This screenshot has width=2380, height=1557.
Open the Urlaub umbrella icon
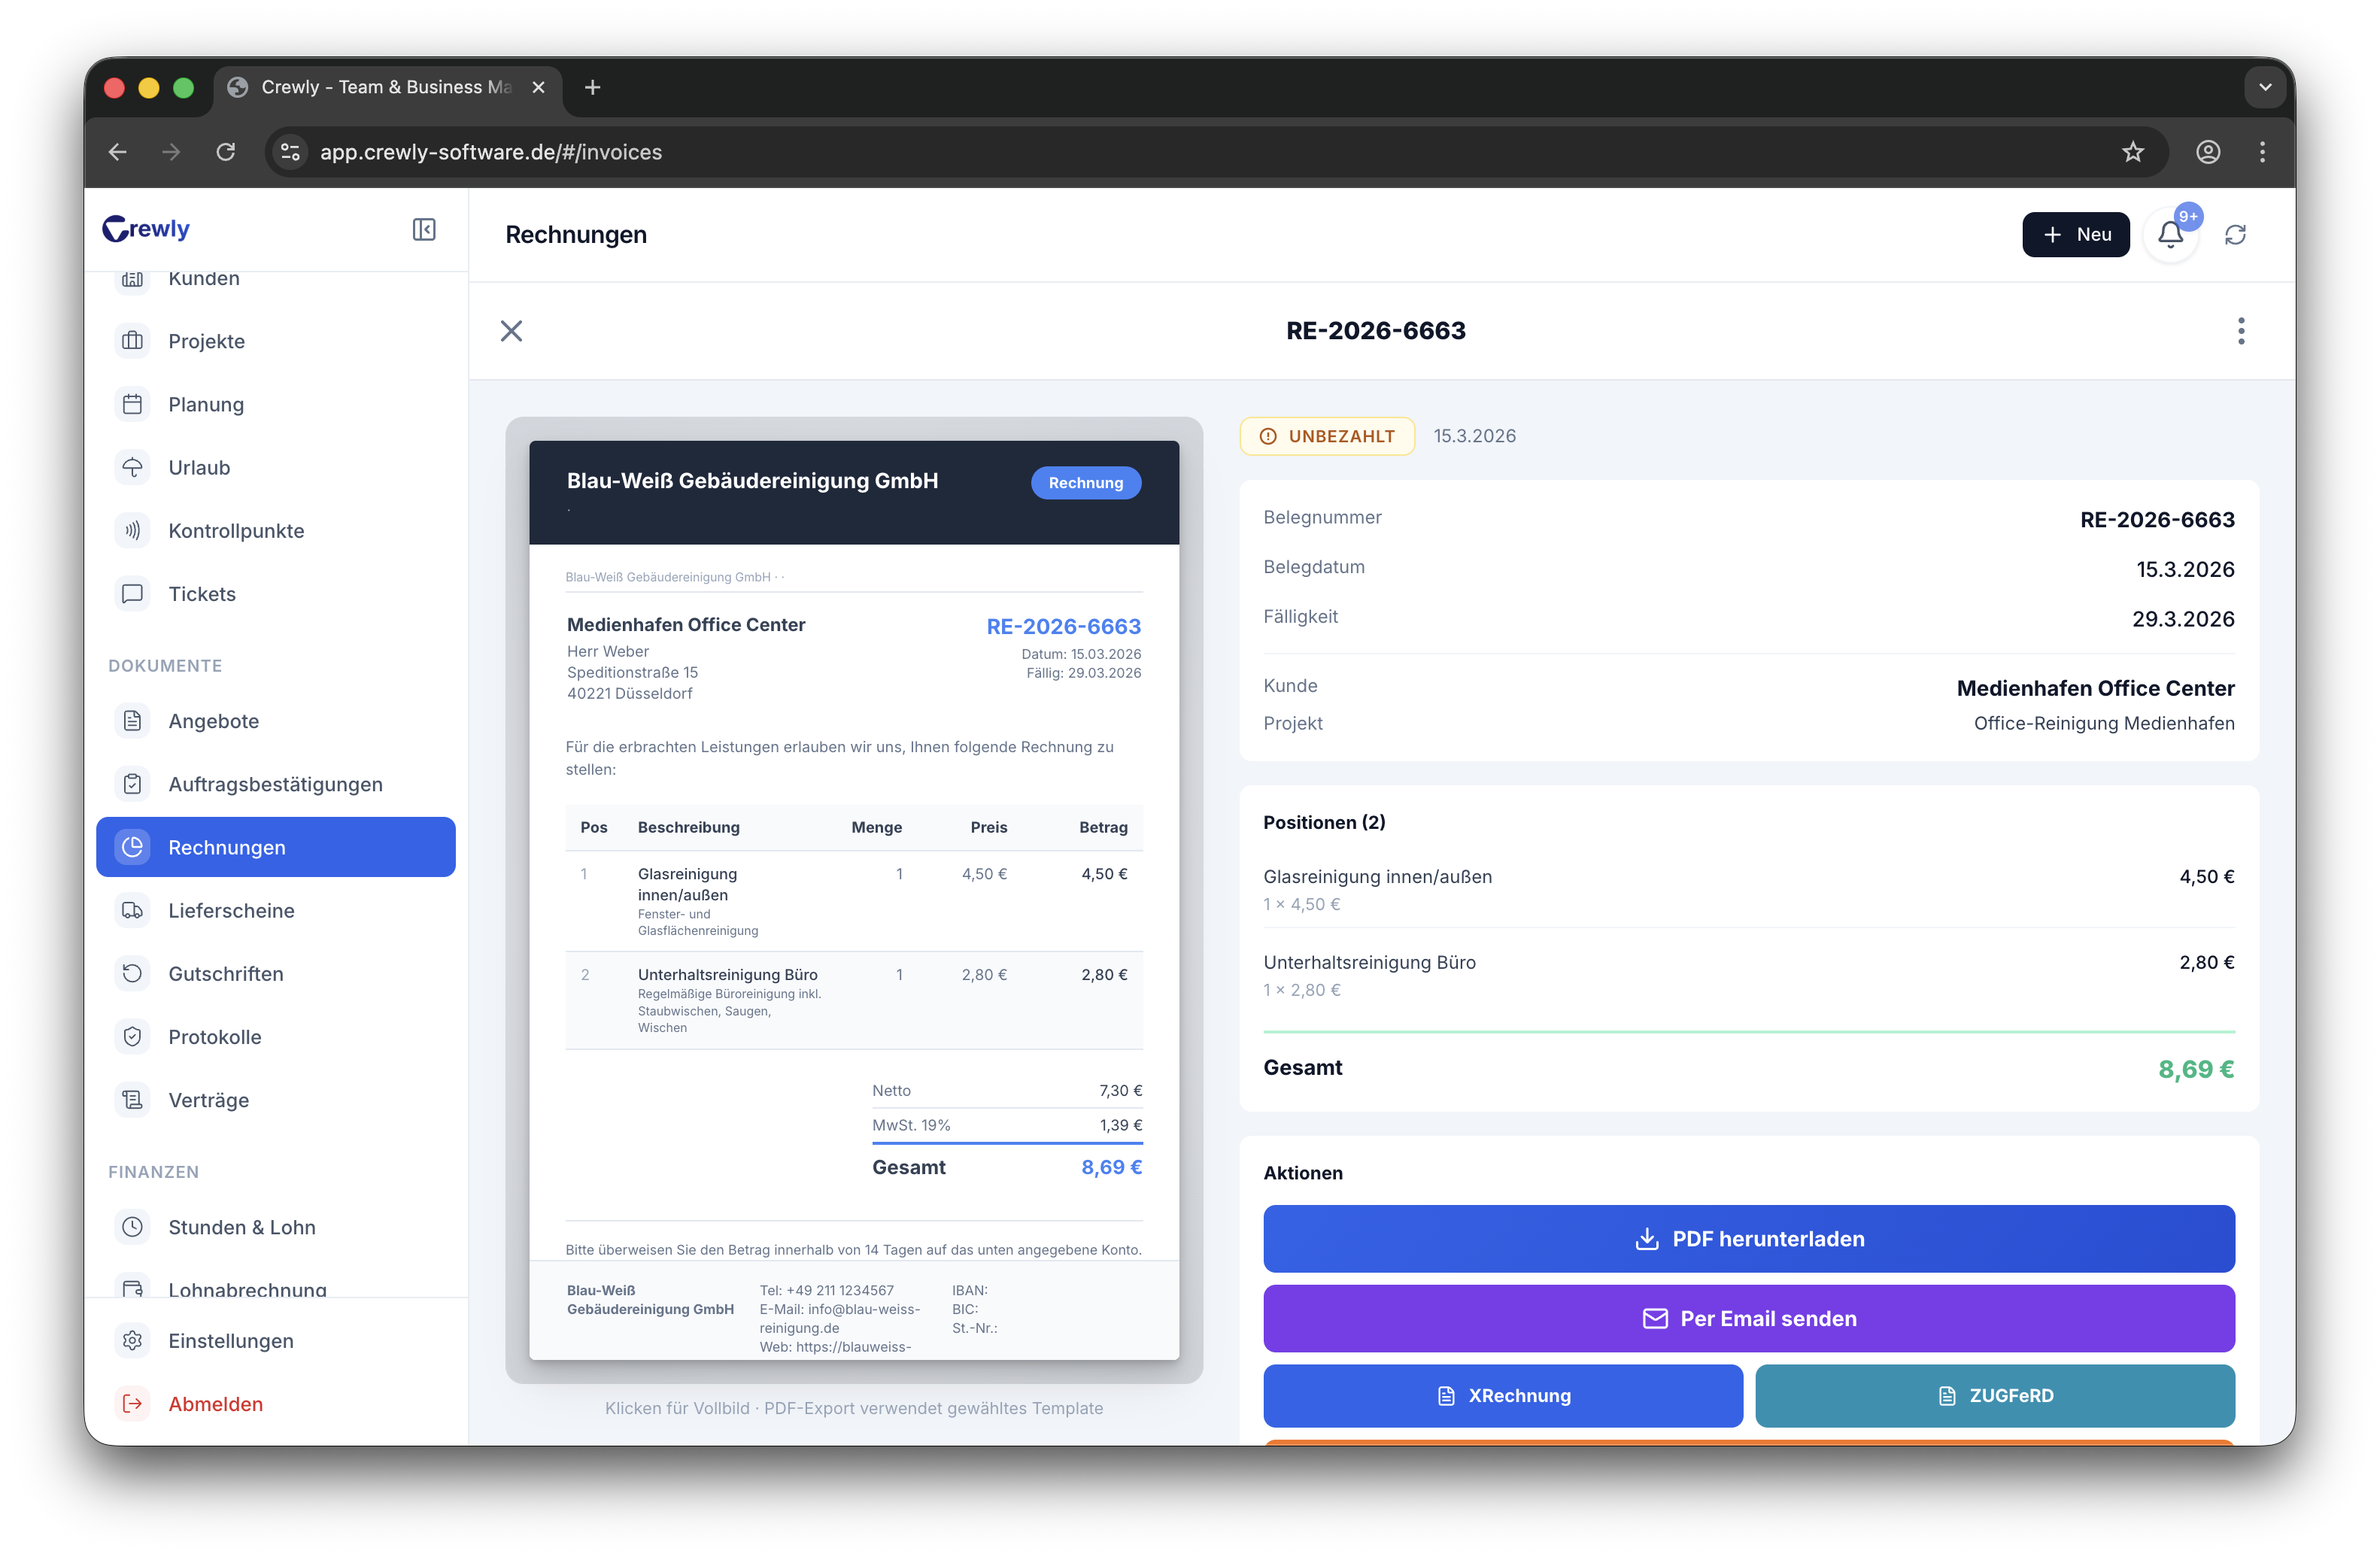[x=133, y=467]
